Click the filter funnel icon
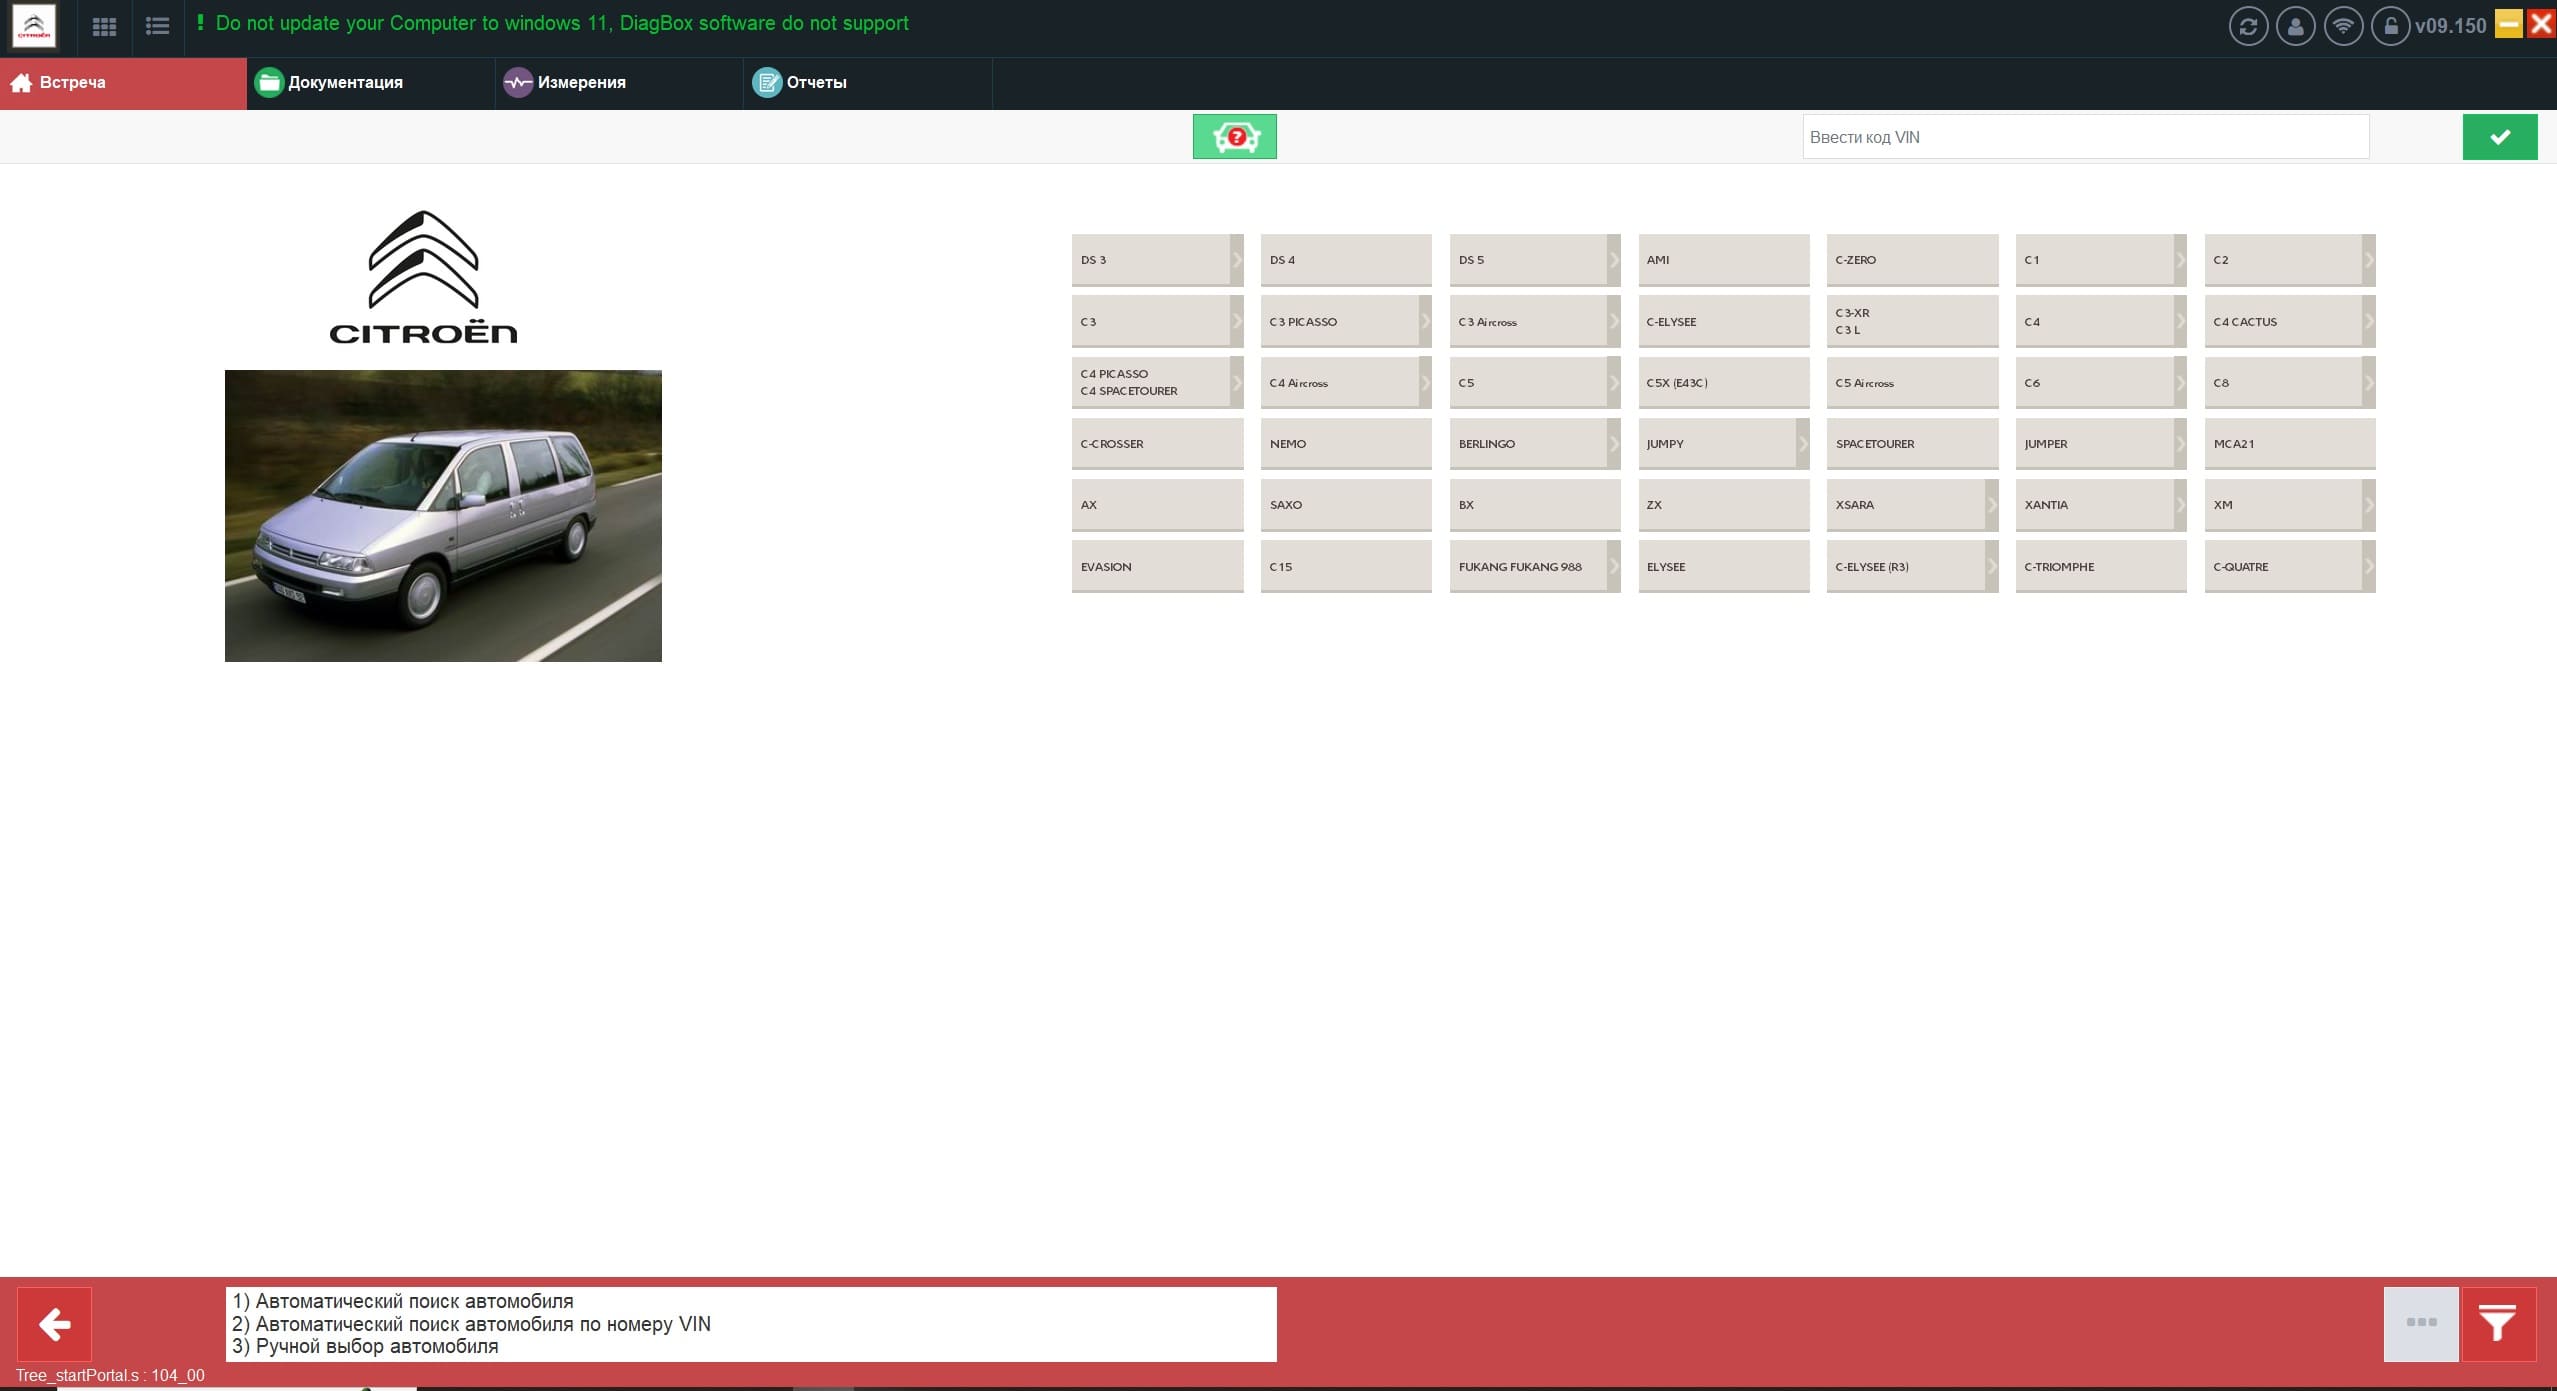 2497,1323
